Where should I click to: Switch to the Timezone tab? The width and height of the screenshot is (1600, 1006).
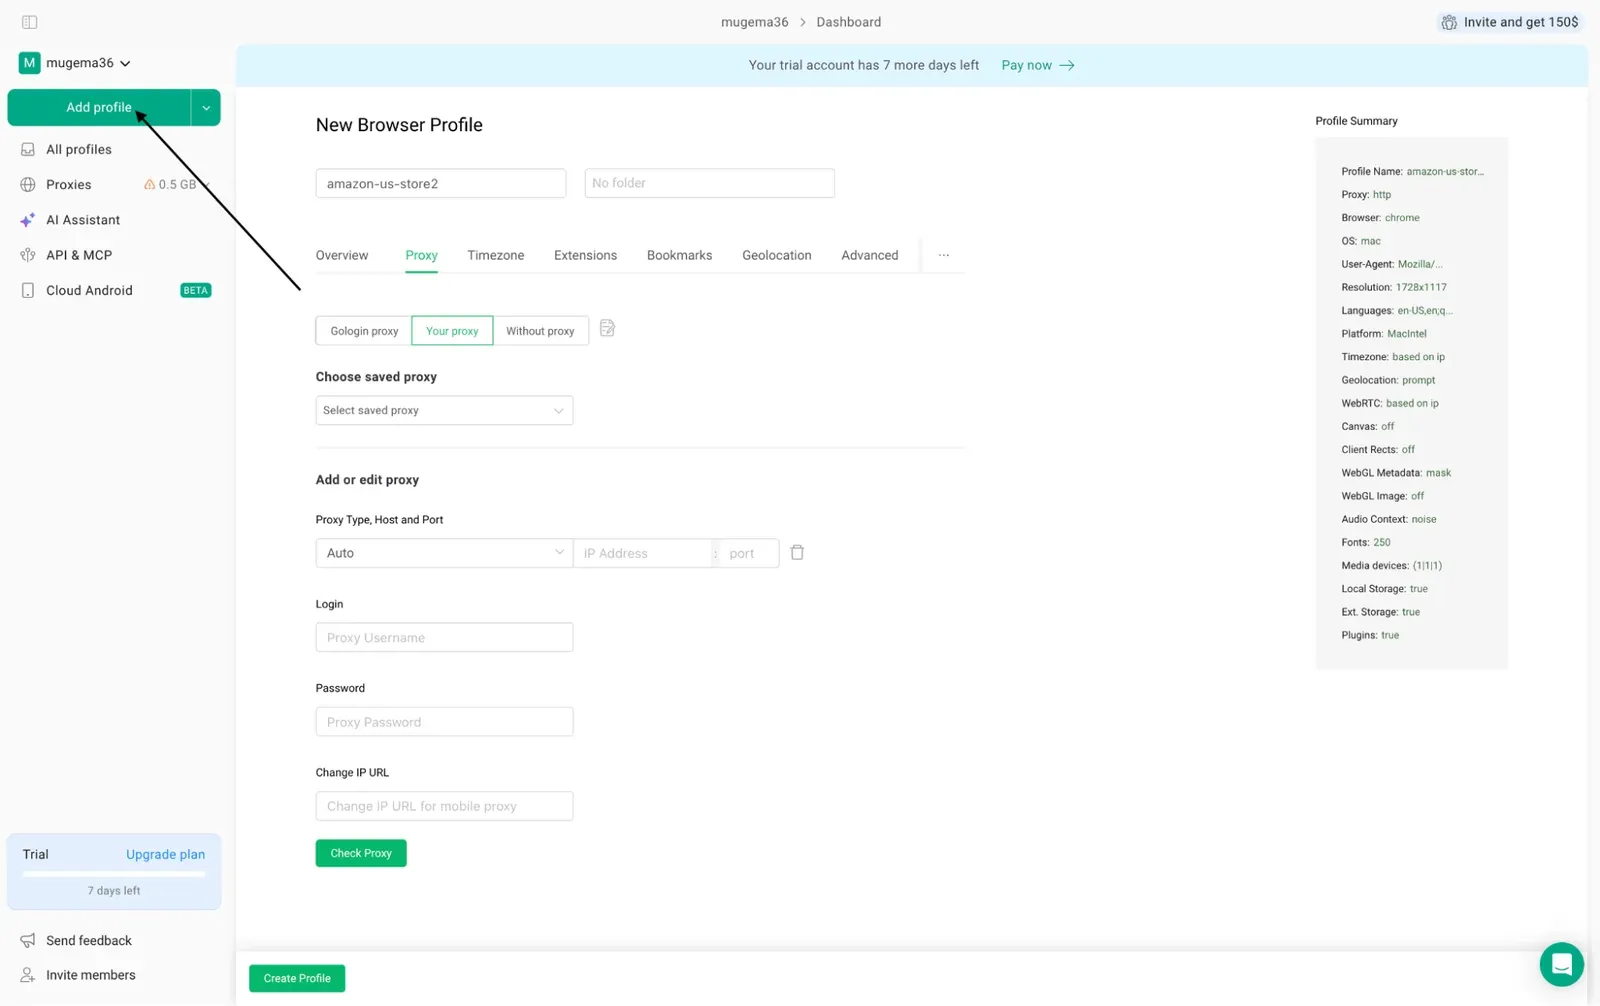[x=496, y=255]
